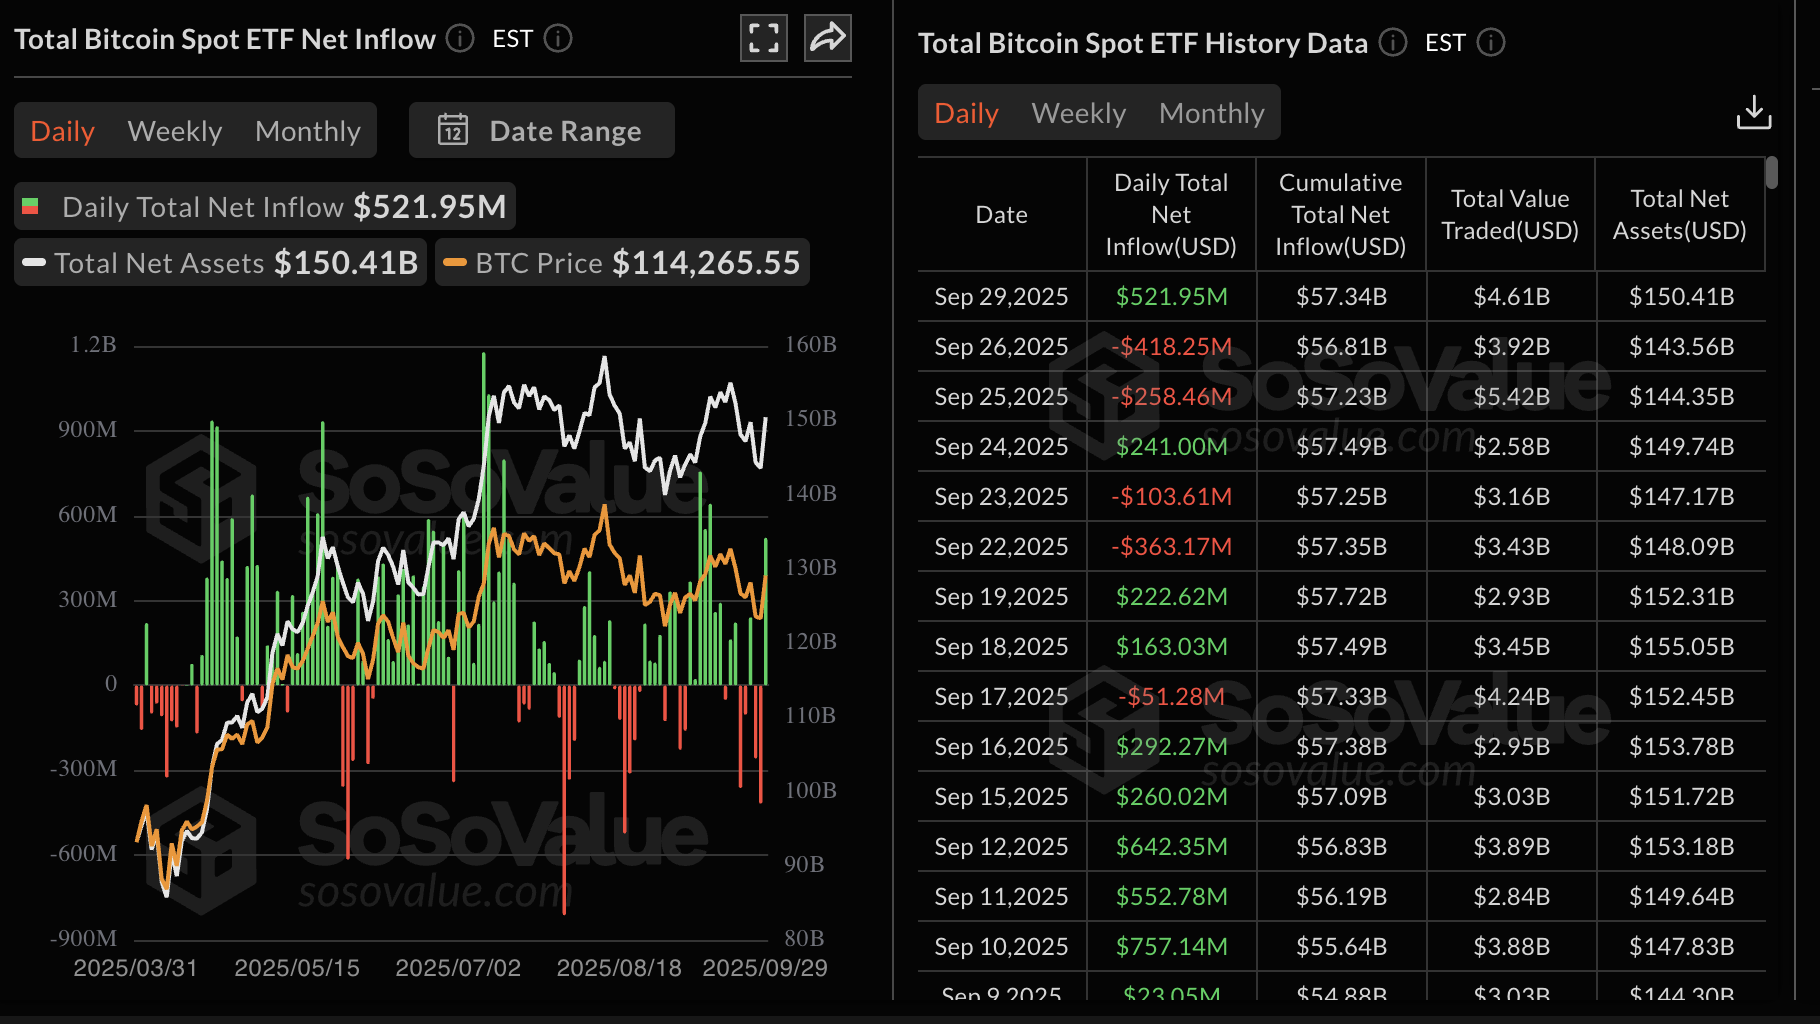The image size is (1820, 1024).
Task: Switch chart to Monthly view
Action: (308, 131)
